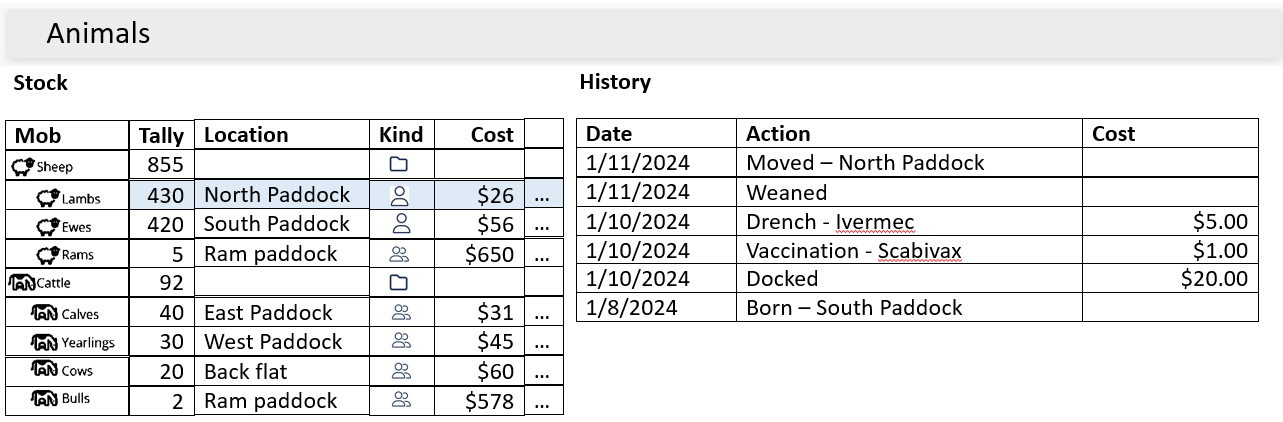This screenshot has width=1283, height=422.
Task: Click the sheep icon beside Ewes
Action: click(x=47, y=226)
